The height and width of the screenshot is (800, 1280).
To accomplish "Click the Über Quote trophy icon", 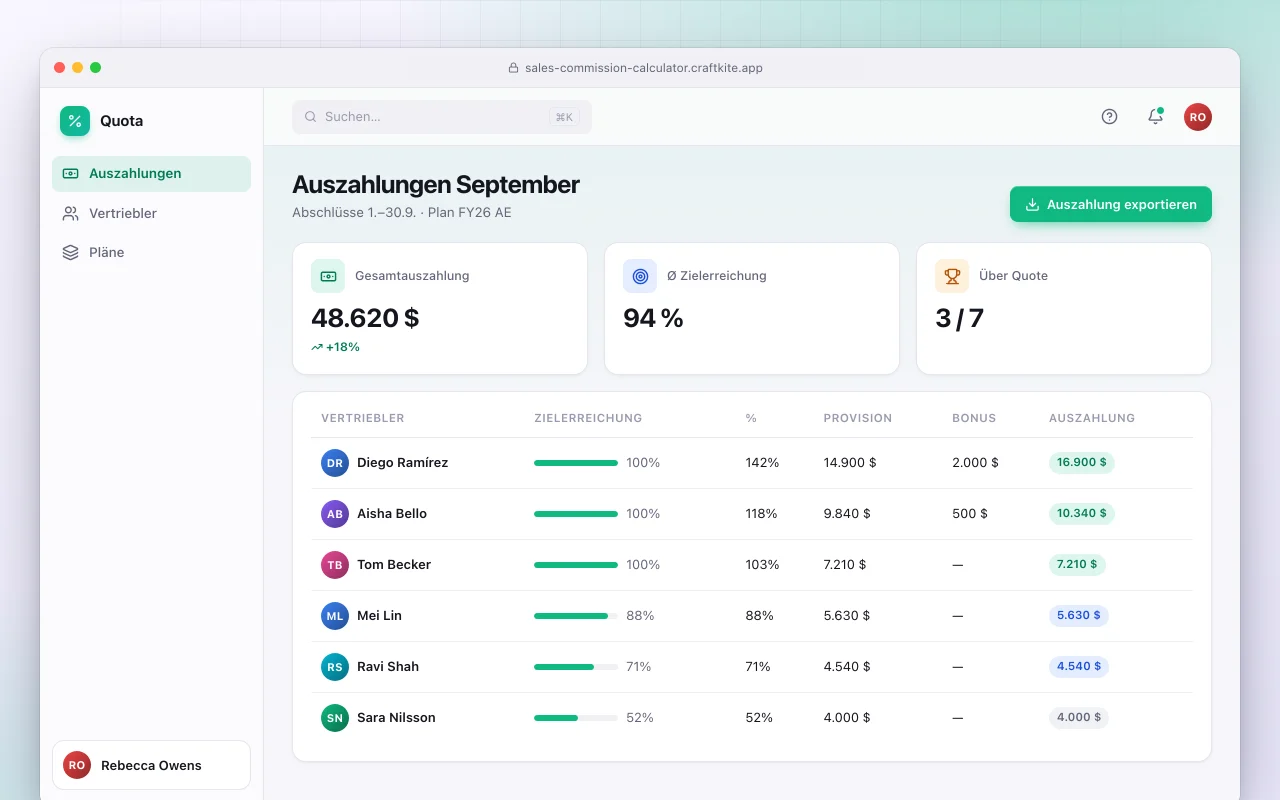I will [x=952, y=276].
